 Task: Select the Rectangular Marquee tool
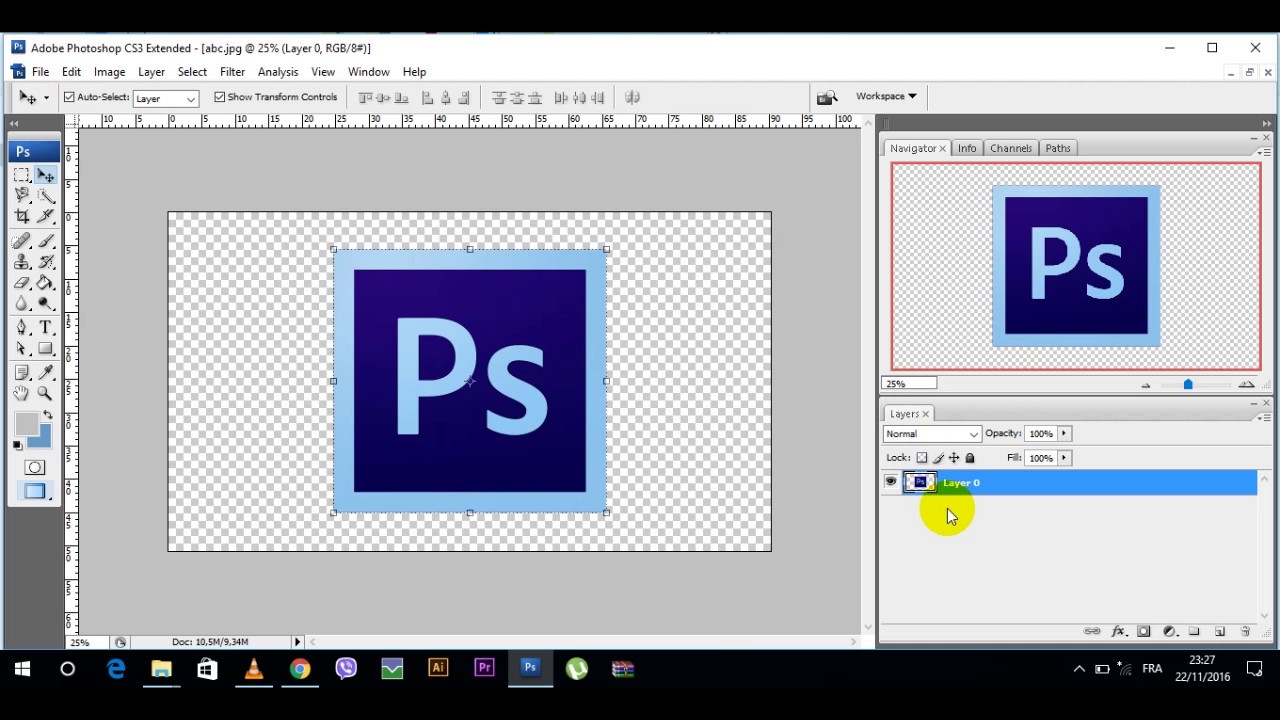(x=22, y=175)
